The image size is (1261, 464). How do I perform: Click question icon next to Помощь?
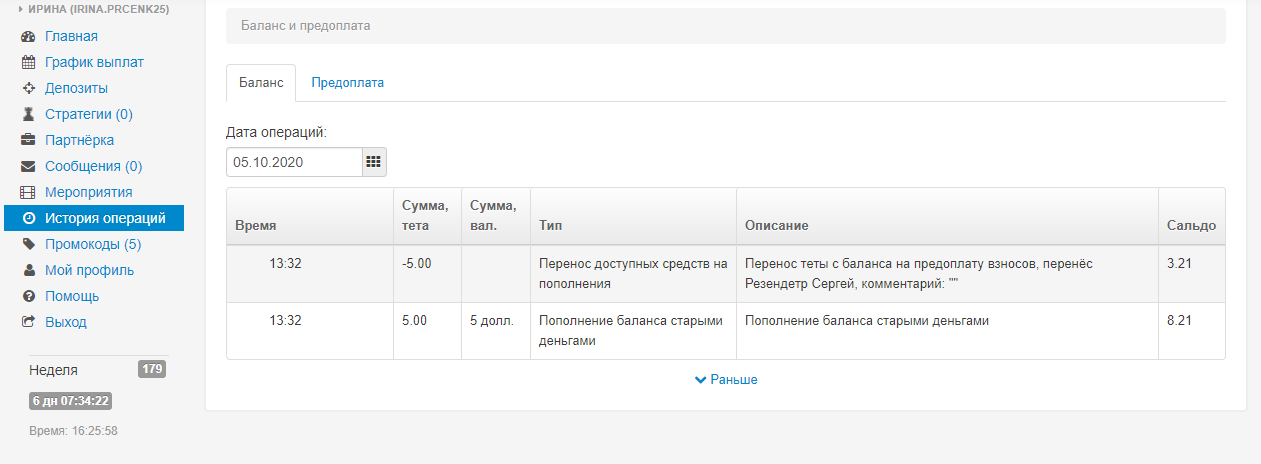click(x=28, y=297)
